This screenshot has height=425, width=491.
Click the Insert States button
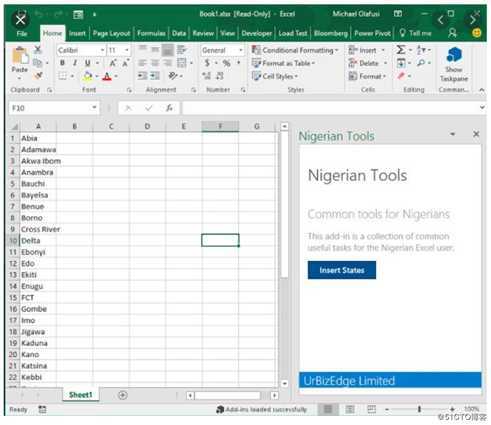[x=342, y=270]
